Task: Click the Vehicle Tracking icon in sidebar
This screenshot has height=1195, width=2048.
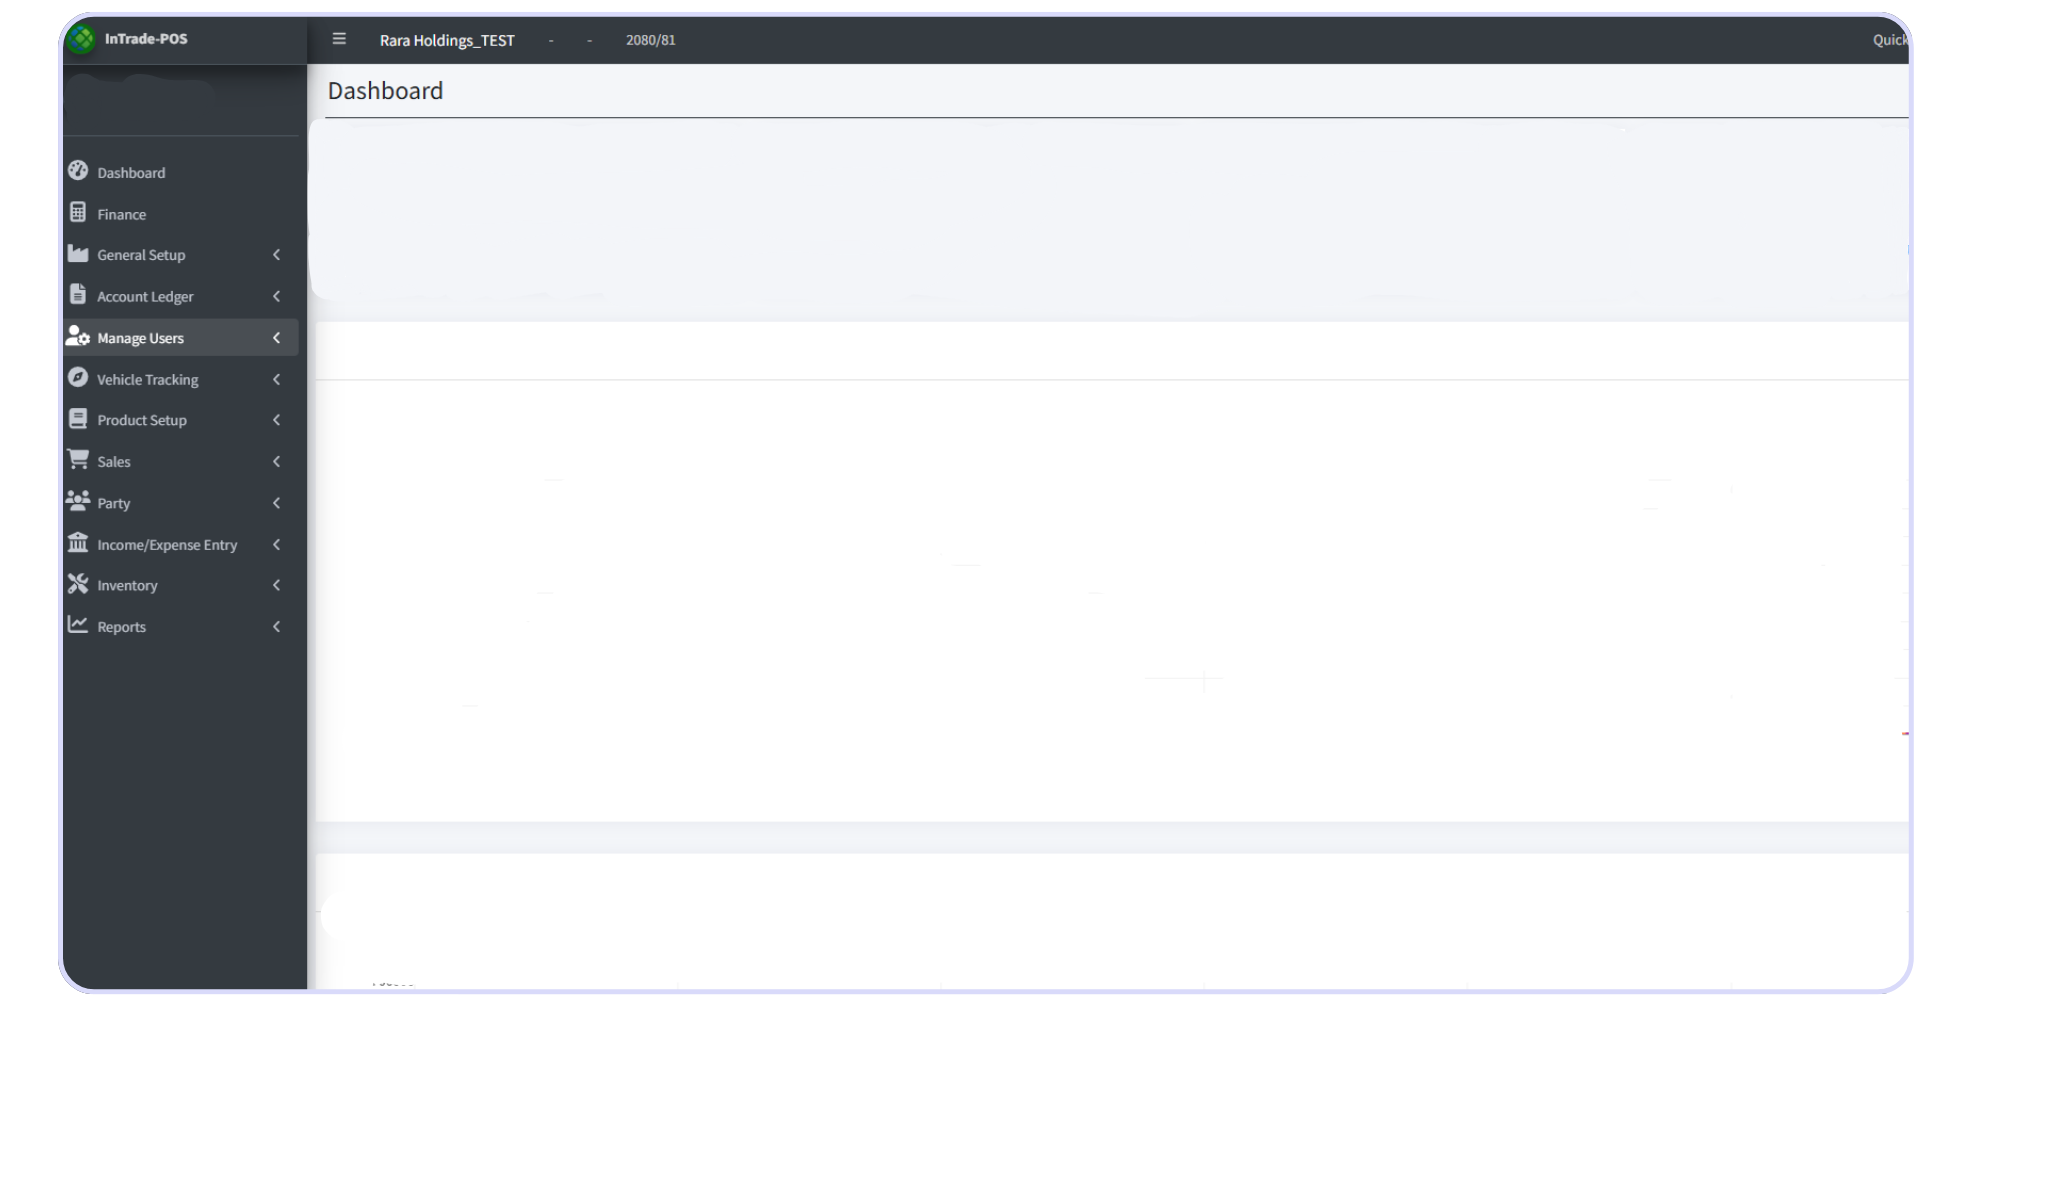Action: (77, 377)
